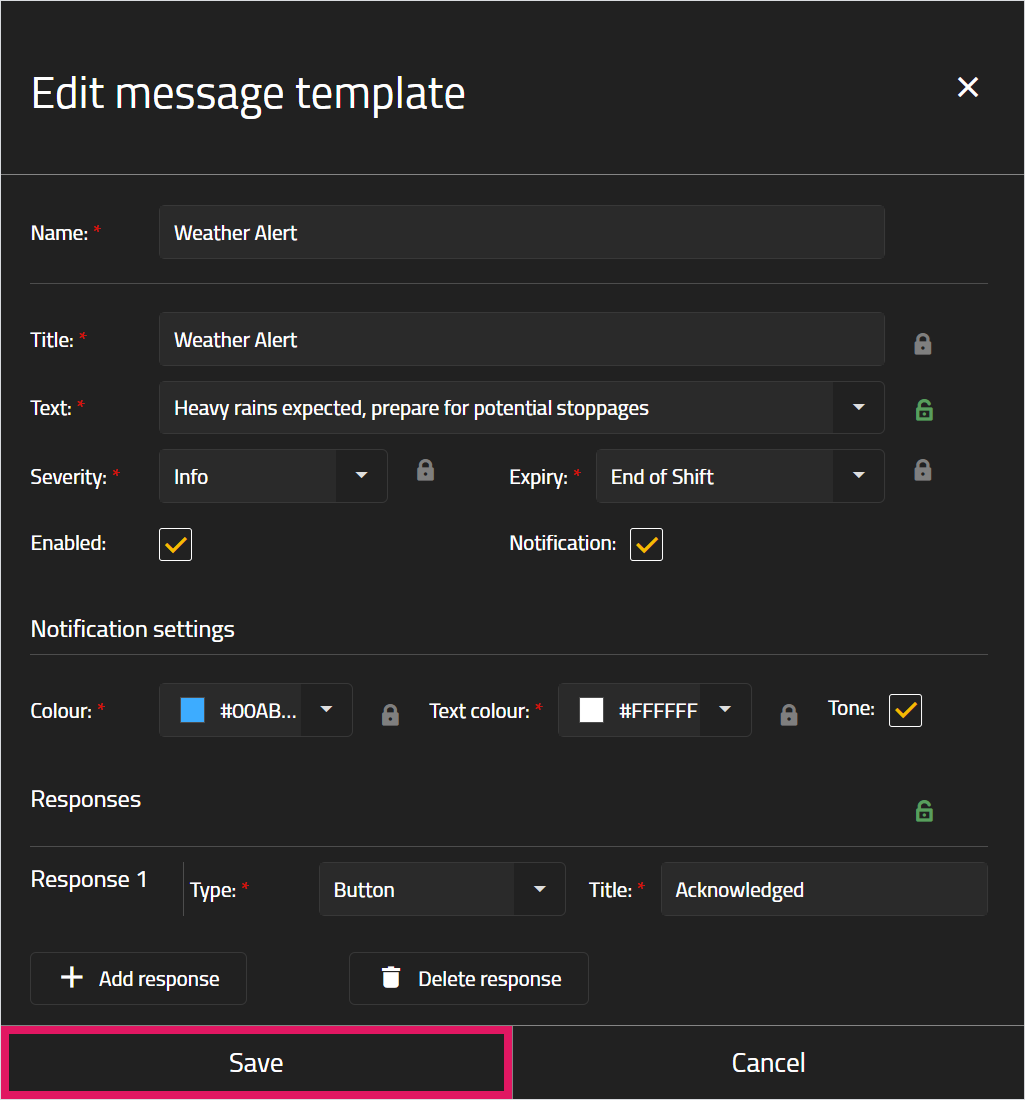Save the message template
Image resolution: width=1025 pixels, height=1100 pixels.
click(x=256, y=1063)
